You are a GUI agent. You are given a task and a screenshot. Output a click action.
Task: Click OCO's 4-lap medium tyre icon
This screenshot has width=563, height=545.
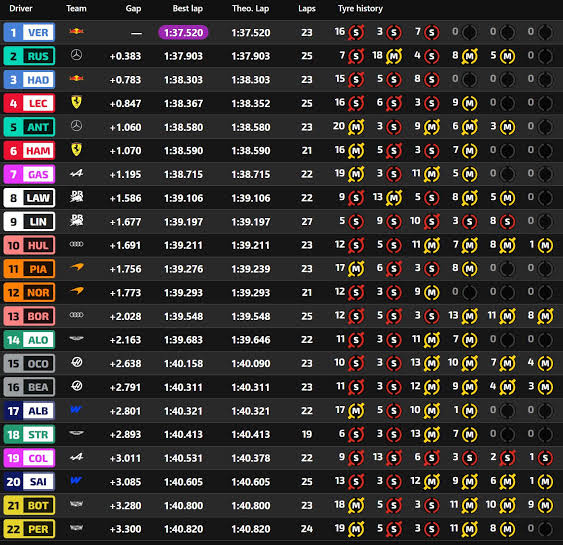545,364
